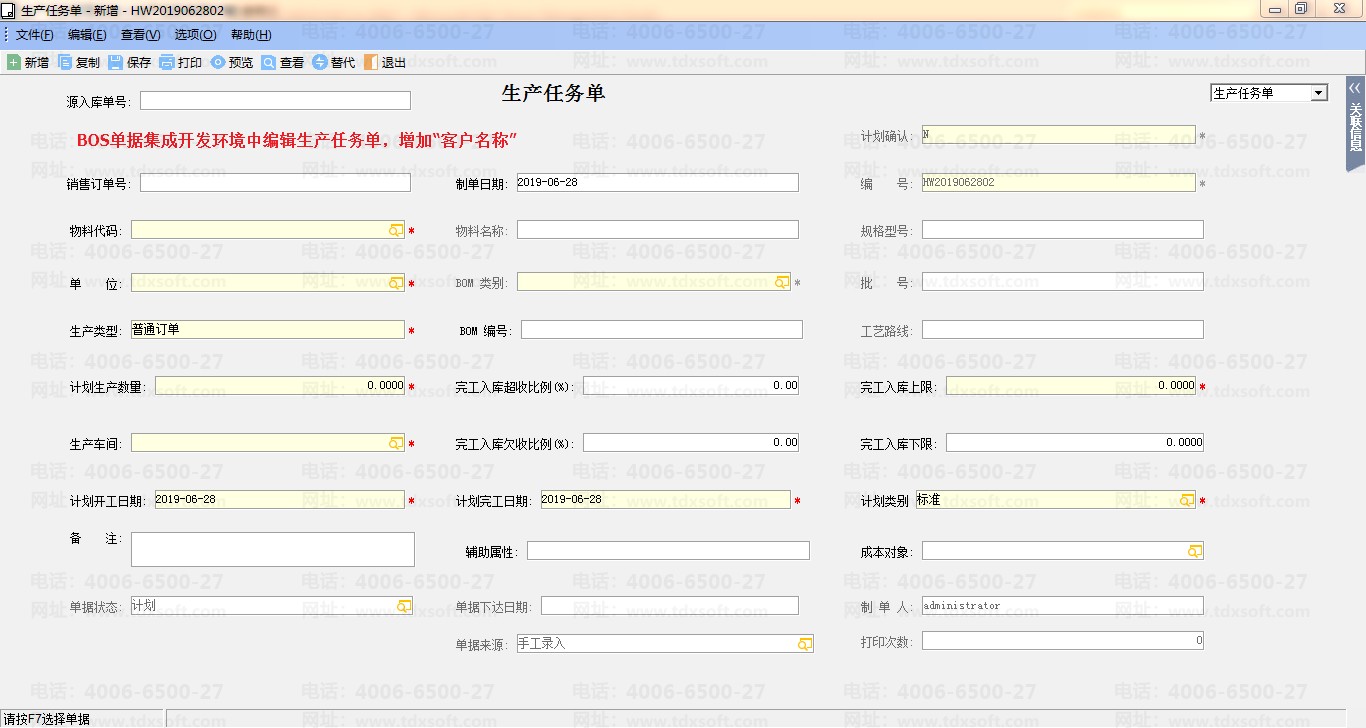Click the 批号 input field
Image resolution: width=1366 pixels, height=728 pixels.
click(x=1062, y=282)
